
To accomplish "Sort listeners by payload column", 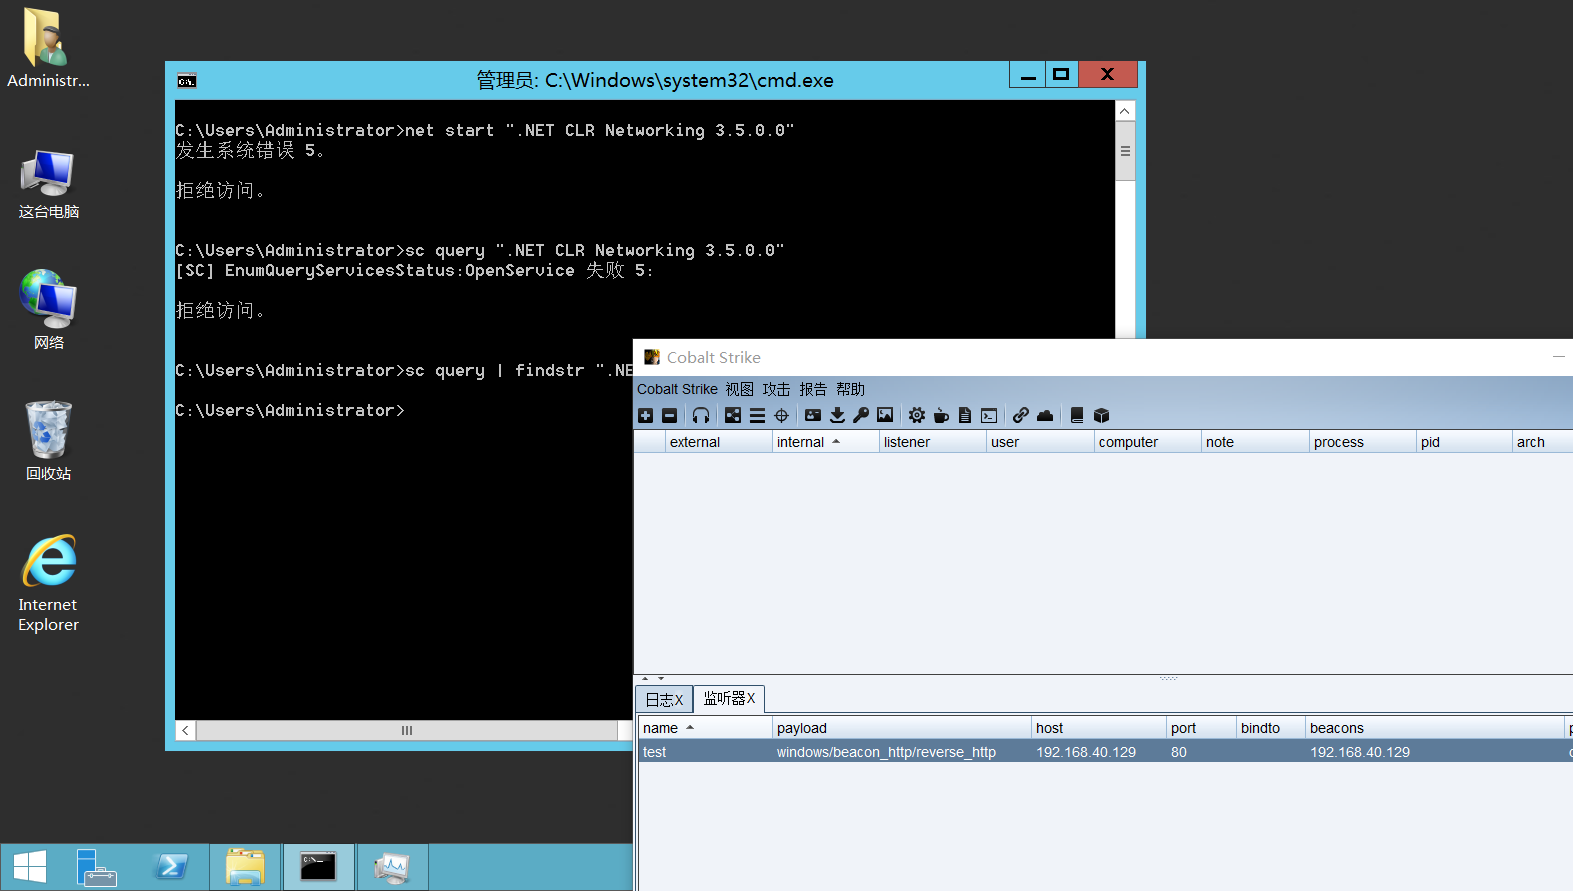I will [x=902, y=728].
